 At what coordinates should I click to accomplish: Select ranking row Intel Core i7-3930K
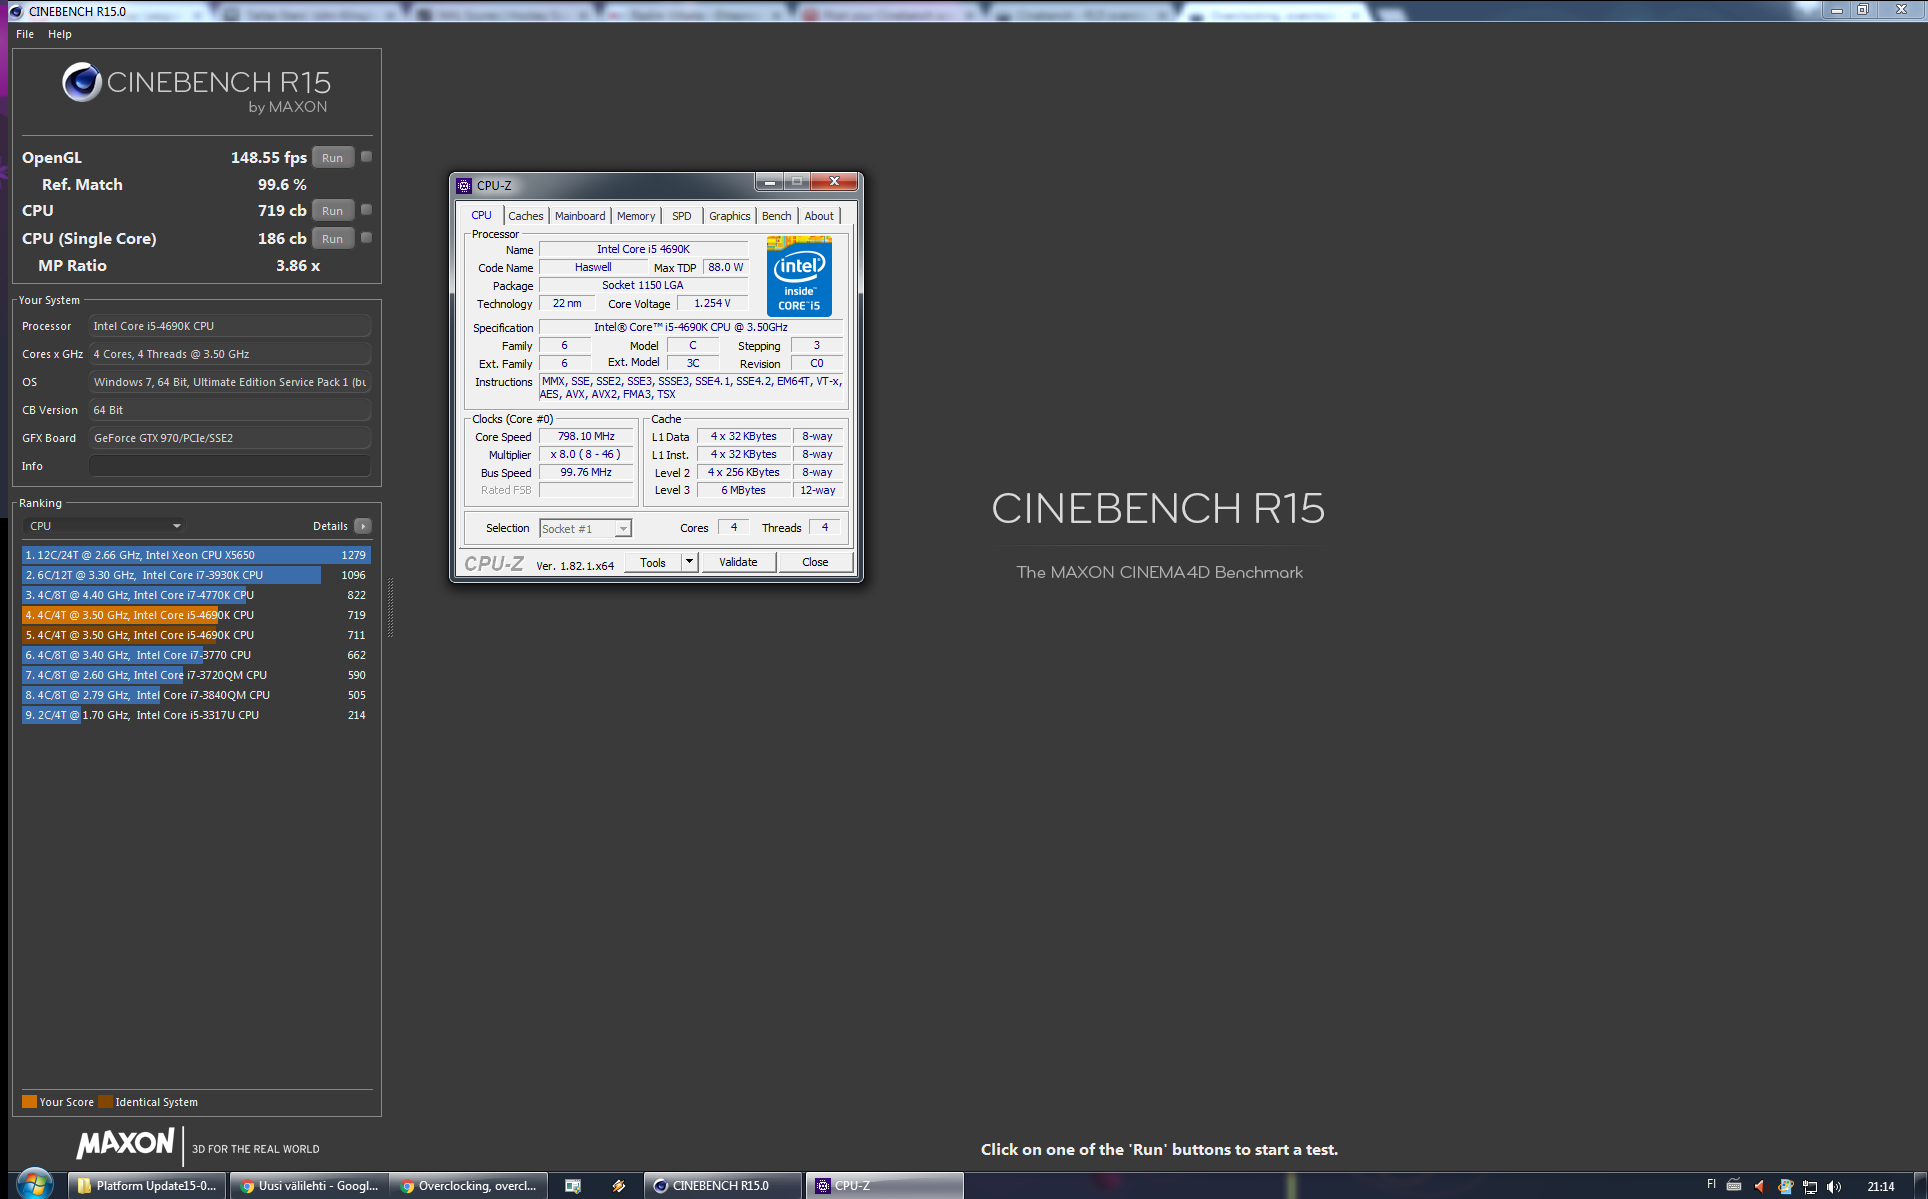click(196, 575)
